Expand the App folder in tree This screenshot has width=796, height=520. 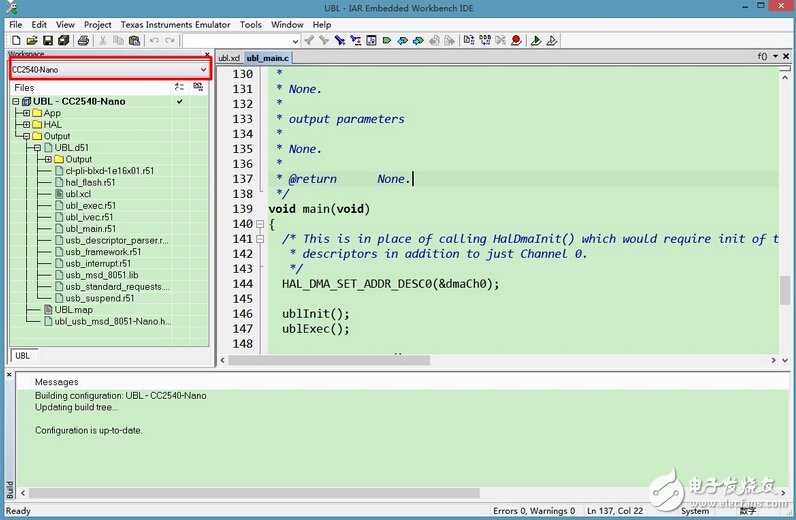[x=26, y=113]
